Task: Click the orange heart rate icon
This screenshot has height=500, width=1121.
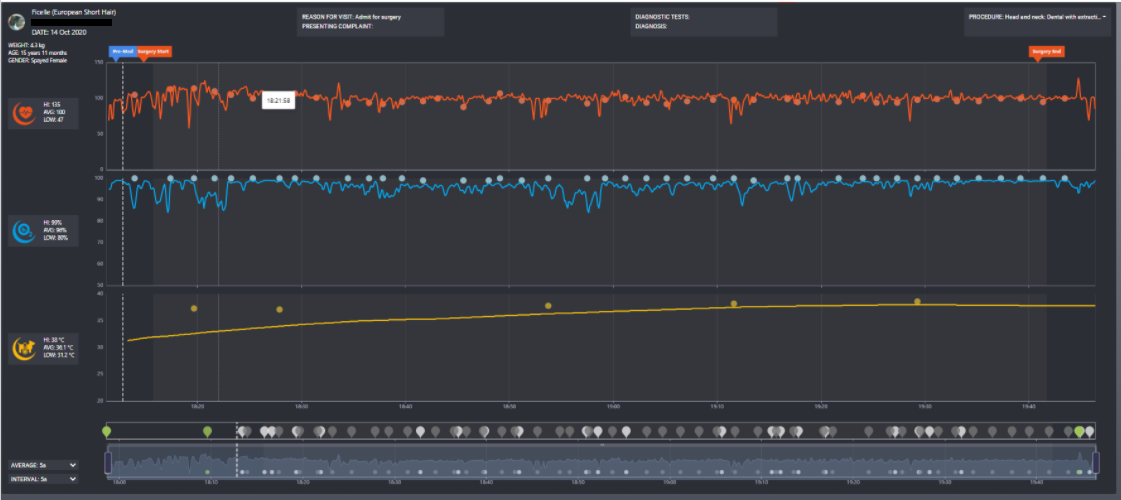Action: tap(26, 112)
